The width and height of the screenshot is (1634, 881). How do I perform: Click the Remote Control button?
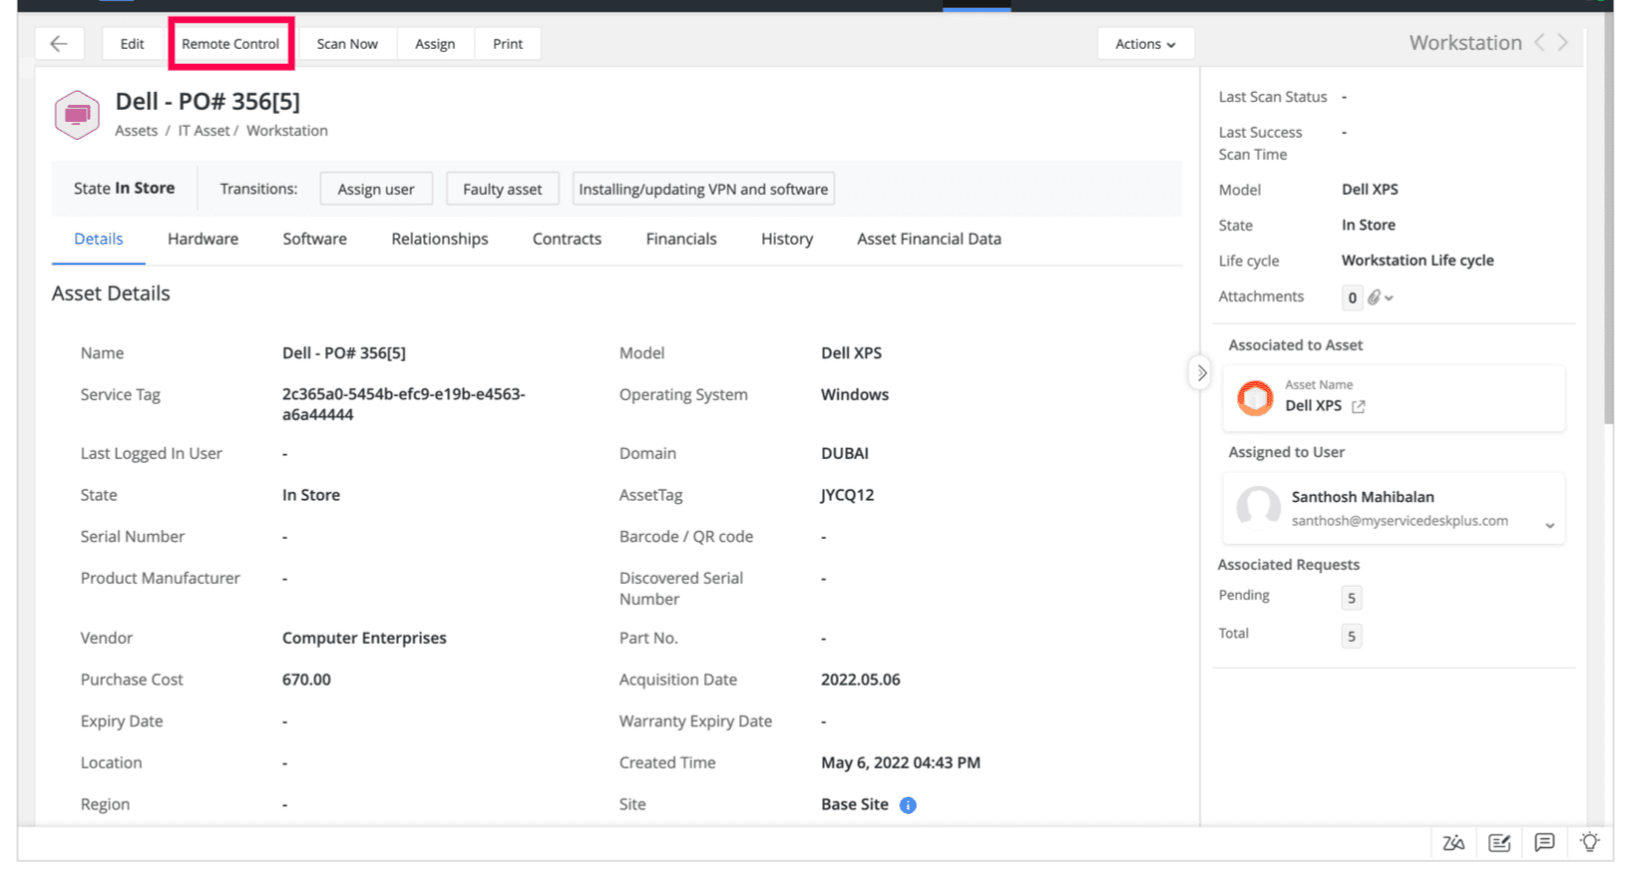(x=230, y=44)
